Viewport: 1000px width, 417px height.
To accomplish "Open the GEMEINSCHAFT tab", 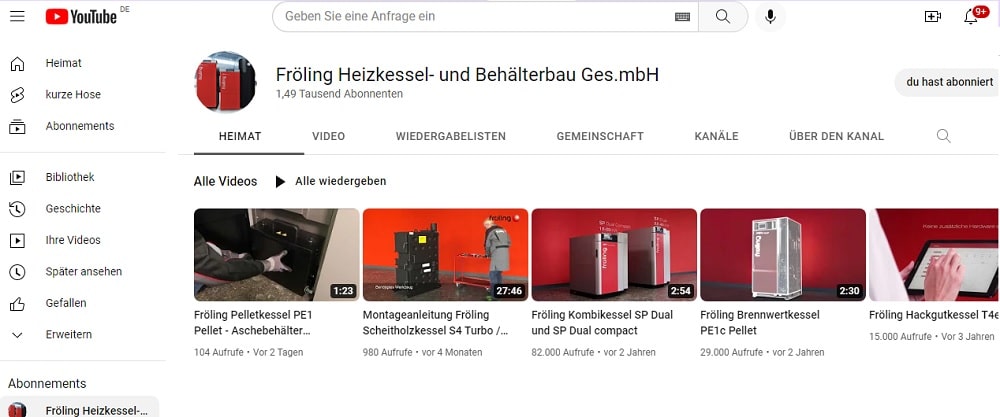I will tap(600, 136).
